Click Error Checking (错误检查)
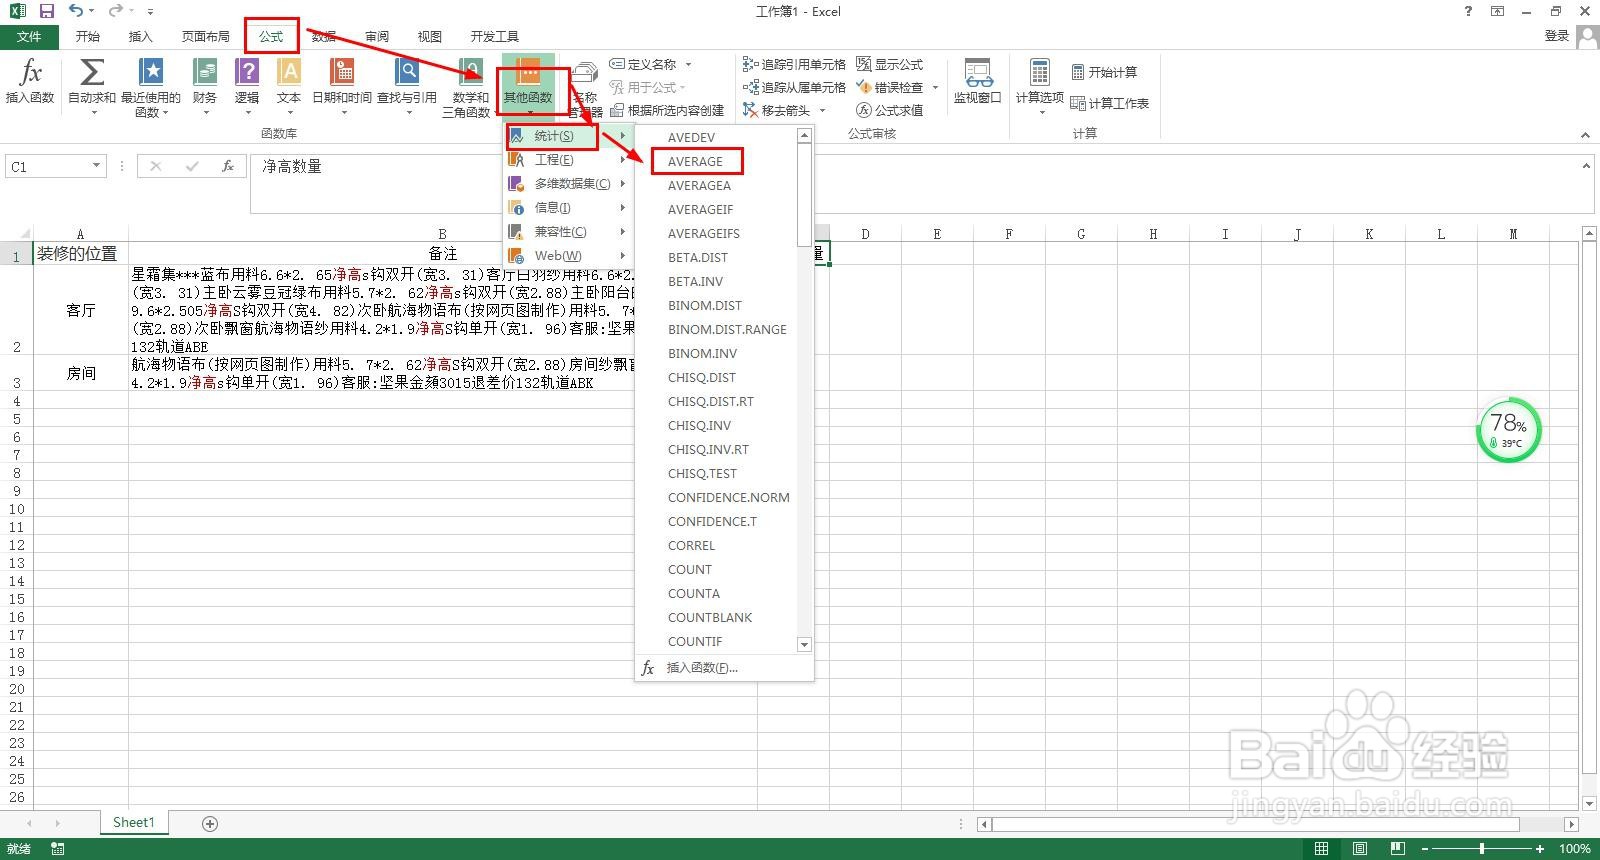 click(890, 87)
